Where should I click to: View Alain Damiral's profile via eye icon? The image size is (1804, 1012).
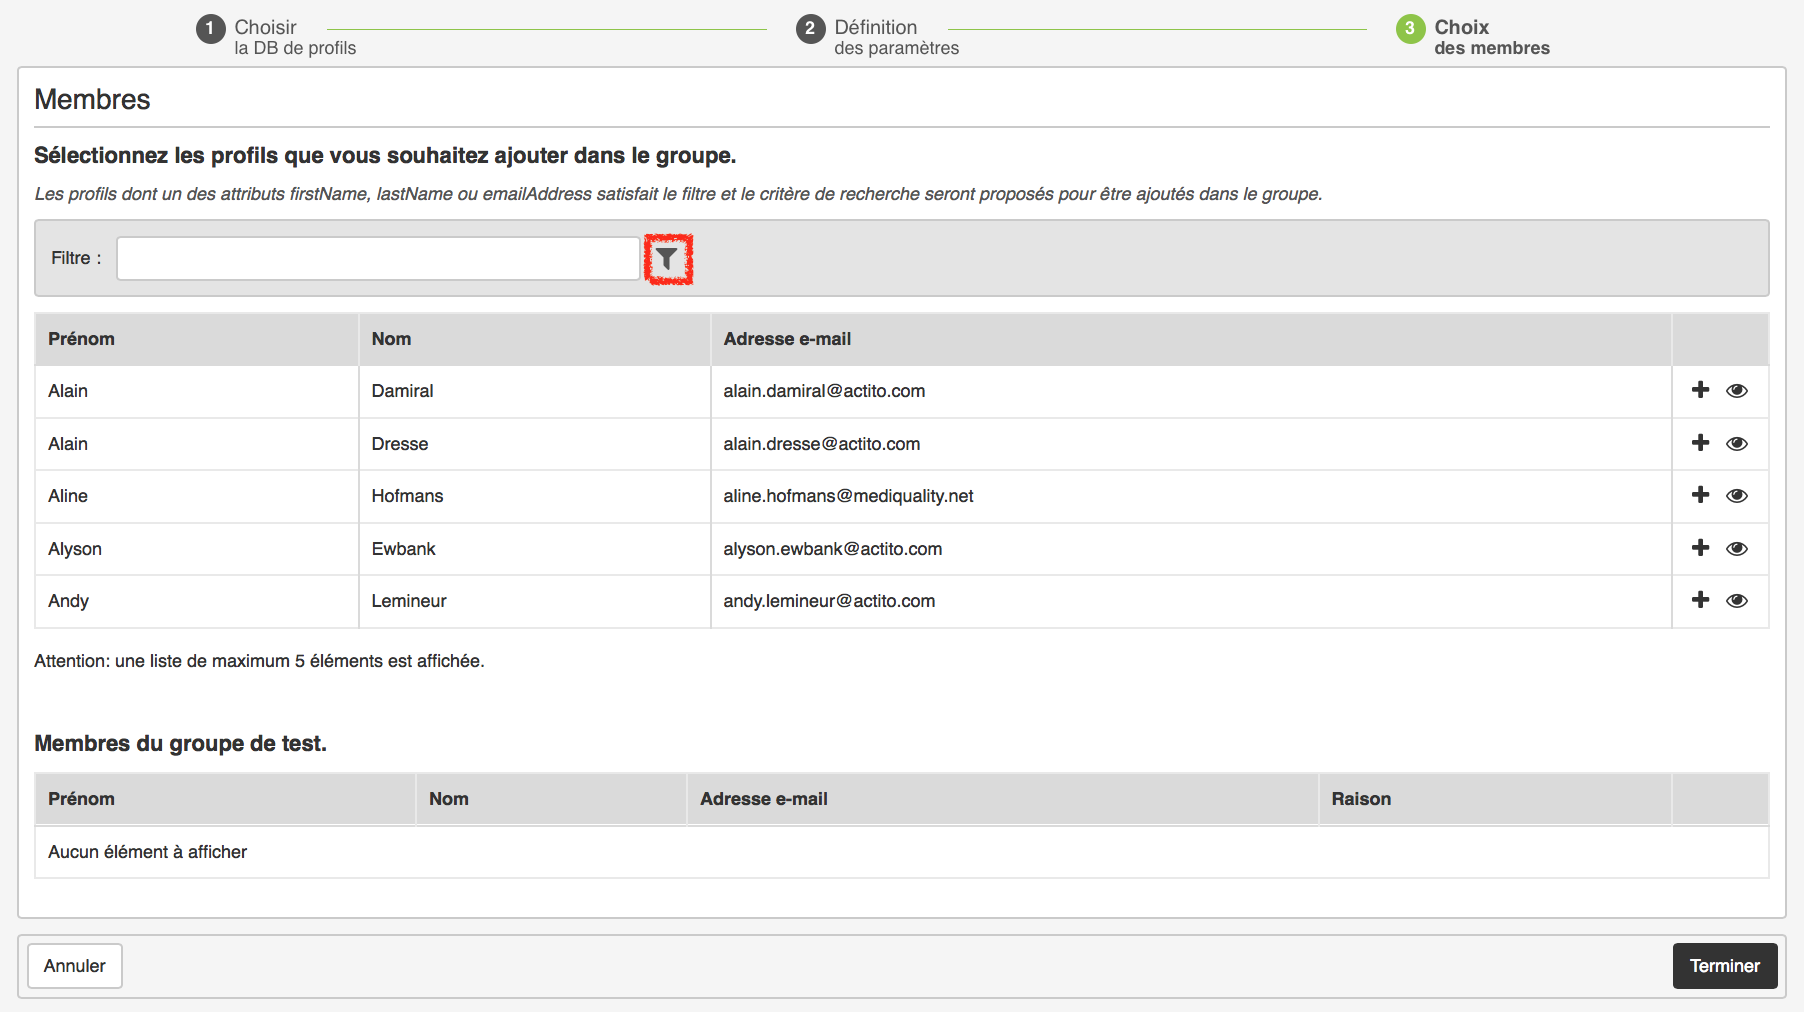1737,391
